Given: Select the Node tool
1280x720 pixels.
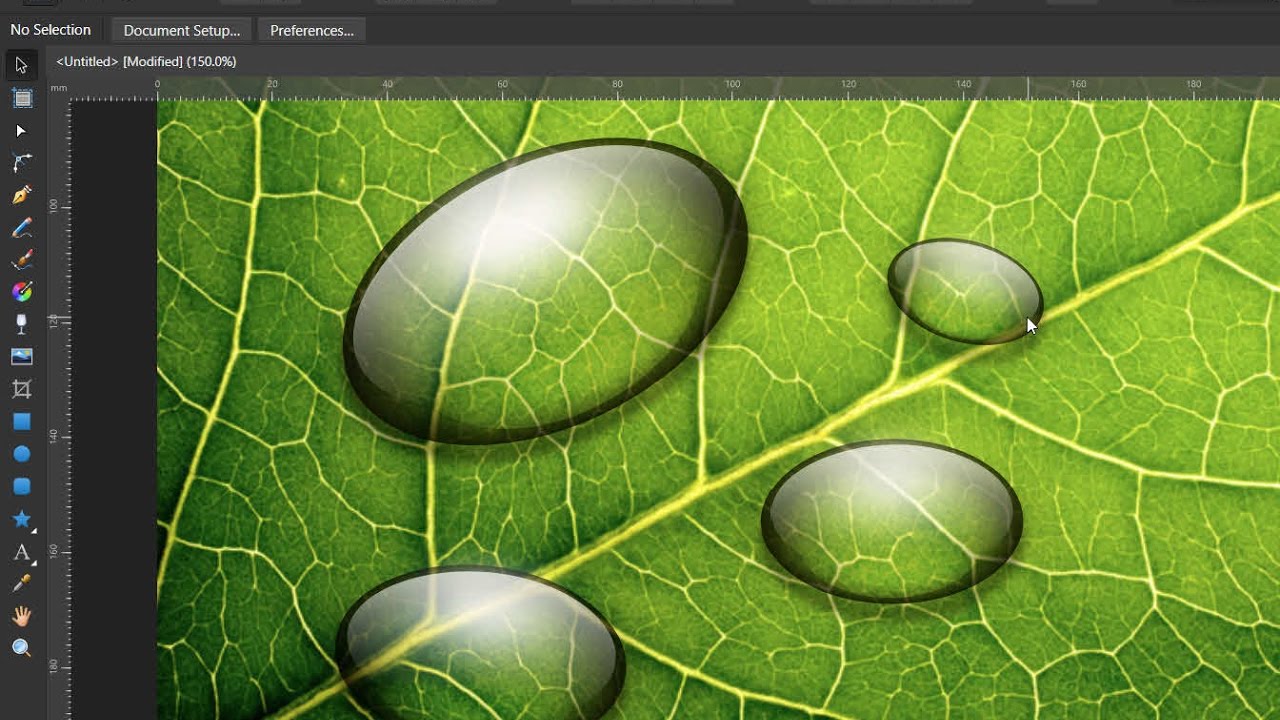Looking at the screenshot, I should 21,131.
